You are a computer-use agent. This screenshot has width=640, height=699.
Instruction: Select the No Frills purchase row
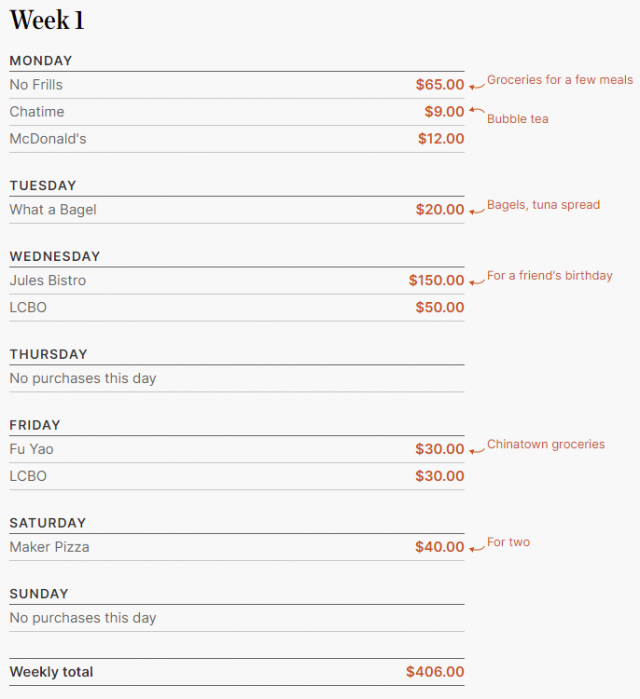[237, 85]
